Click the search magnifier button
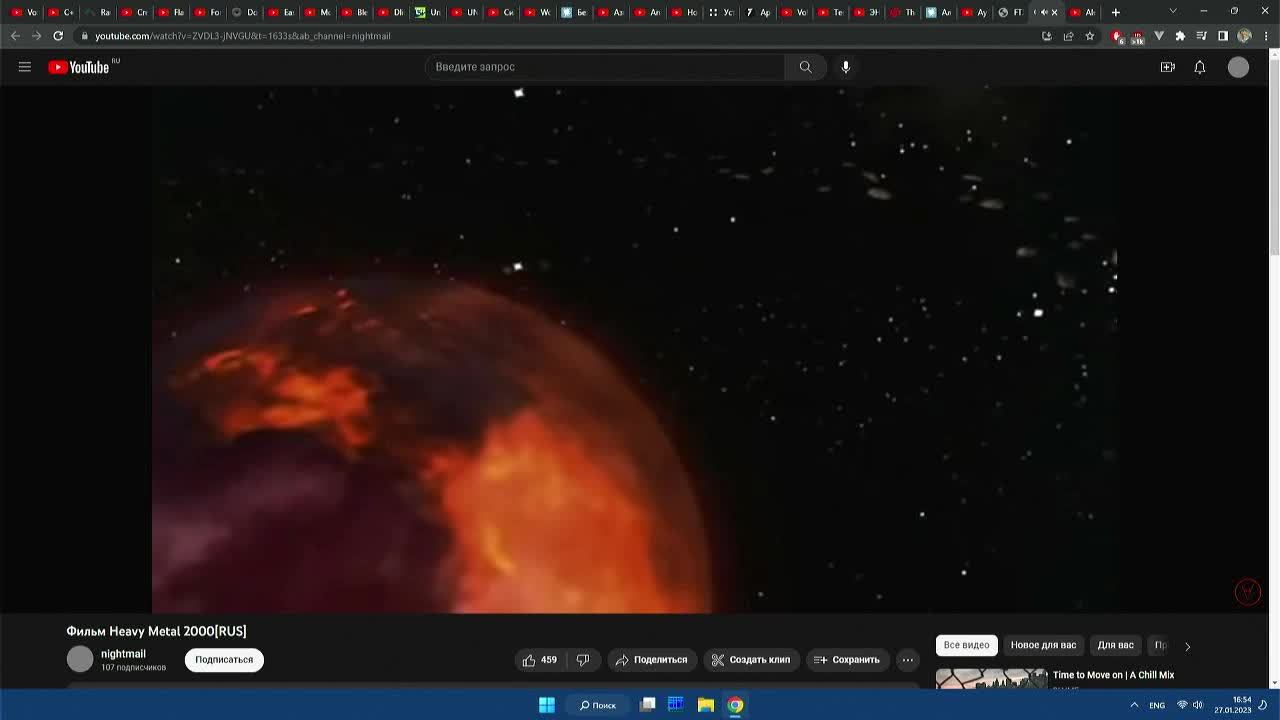This screenshot has width=1280, height=720. click(x=805, y=67)
